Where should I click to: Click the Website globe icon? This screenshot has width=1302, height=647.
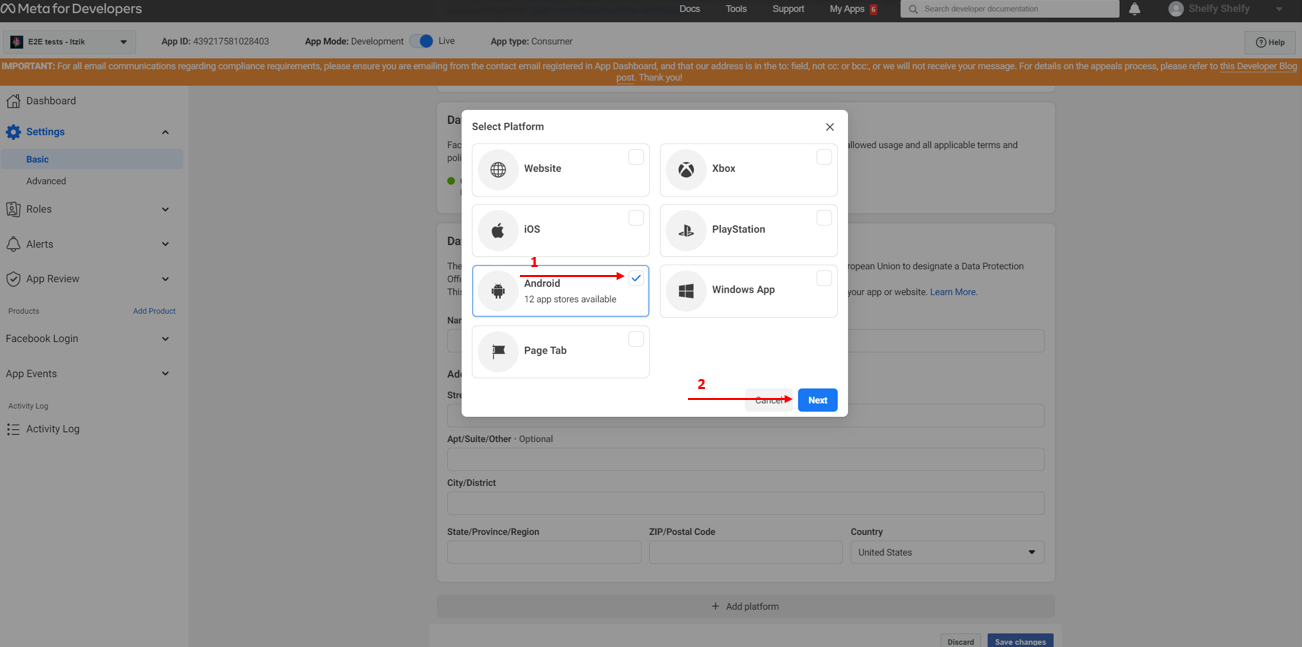pos(498,170)
